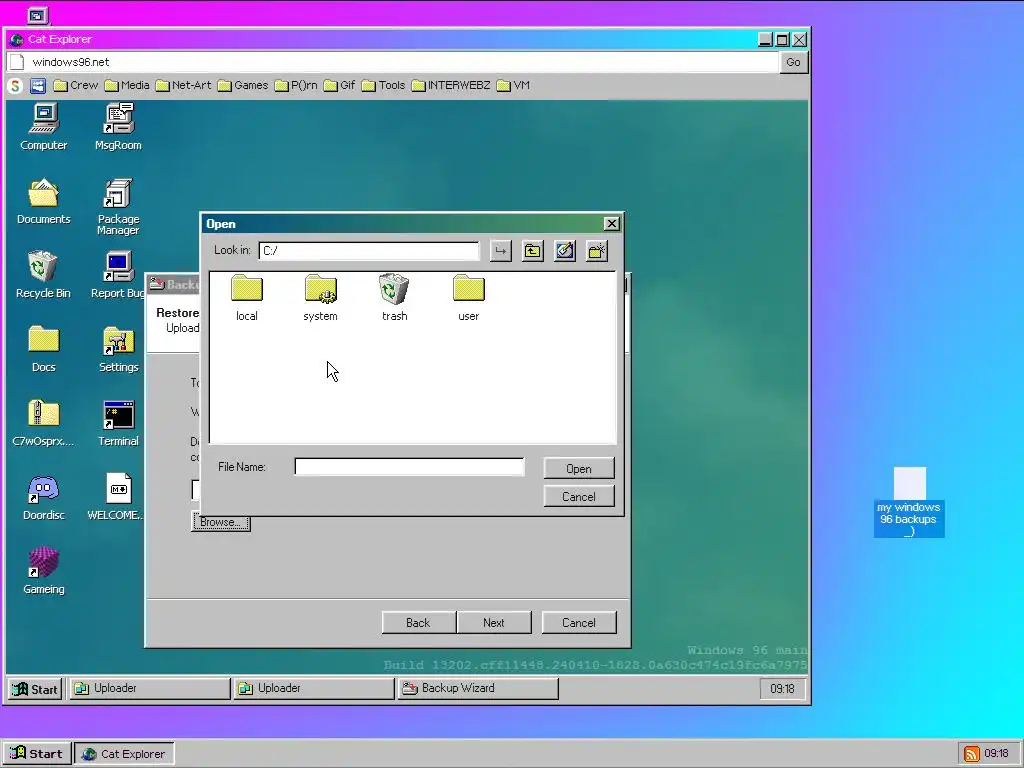1024x768 pixels.
Task: Select the system folder in Open dialog
Action: coord(320,298)
